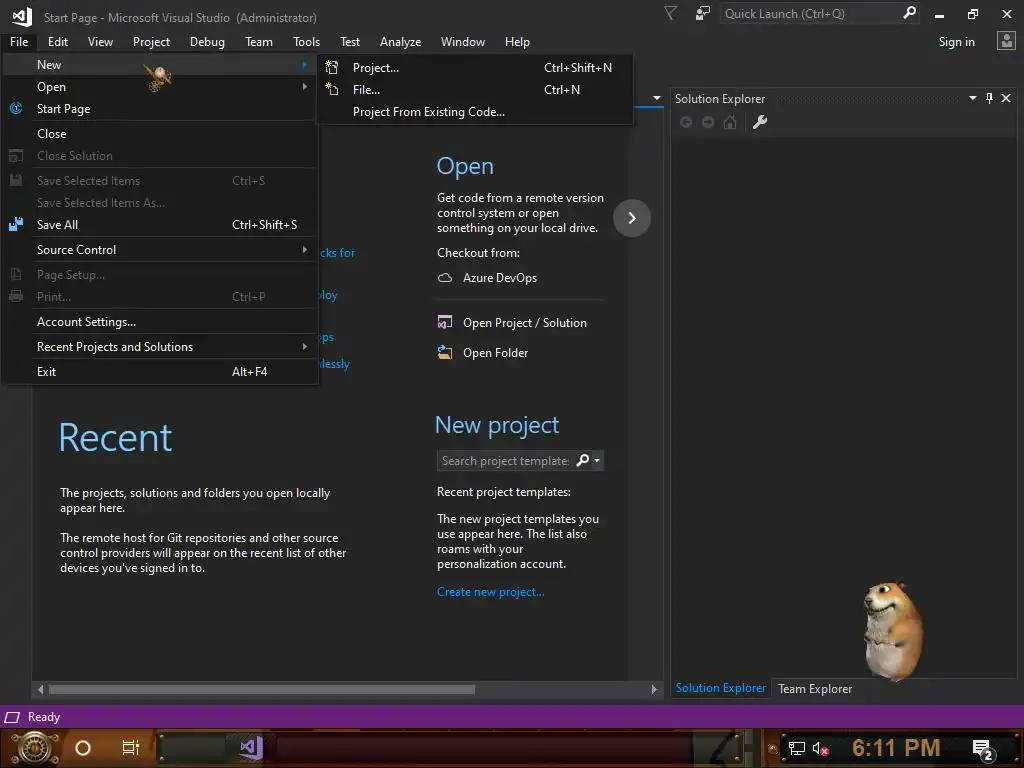This screenshot has width=1024, height=768.
Task: Click the account avatar icon near Sign in
Action: pyautogui.click(x=1006, y=41)
